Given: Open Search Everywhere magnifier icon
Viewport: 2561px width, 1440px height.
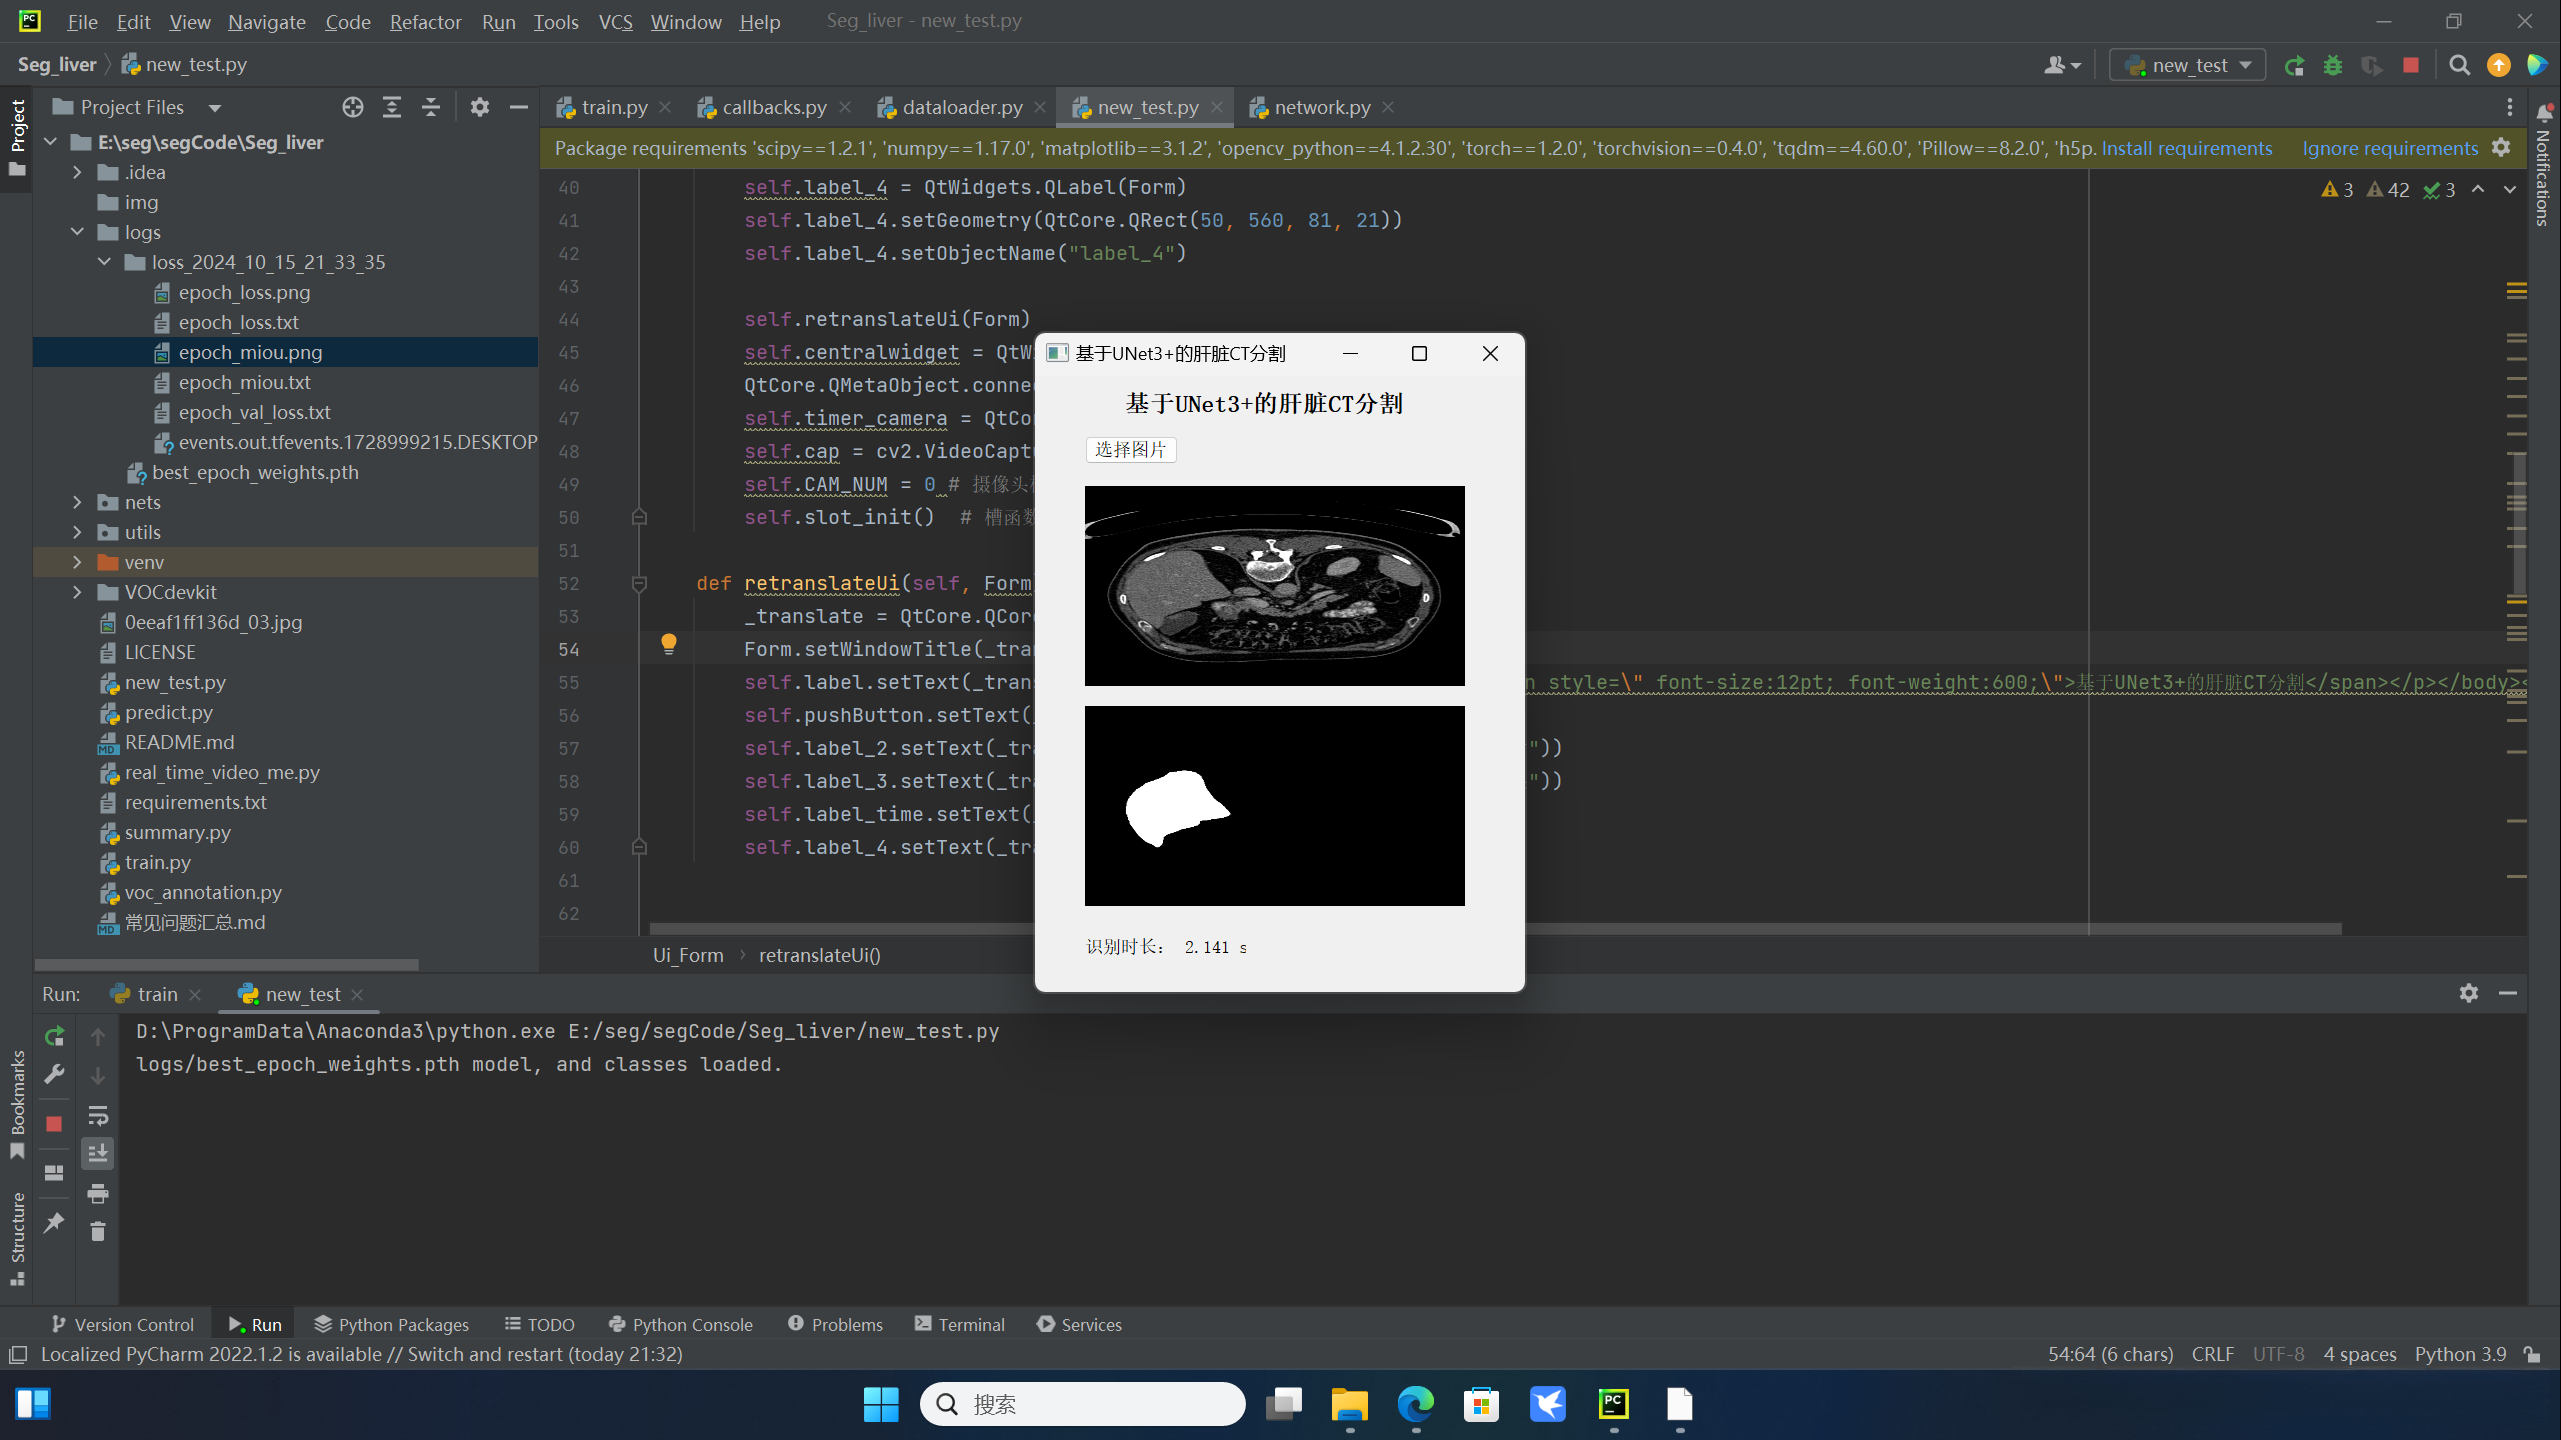Looking at the screenshot, I should click(x=2459, y=66).
